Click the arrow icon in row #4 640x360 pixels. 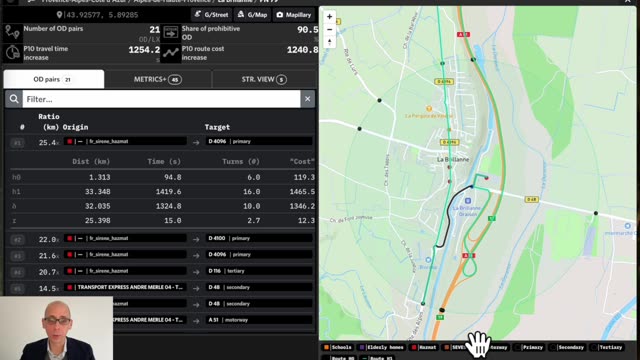pos(196,272)
